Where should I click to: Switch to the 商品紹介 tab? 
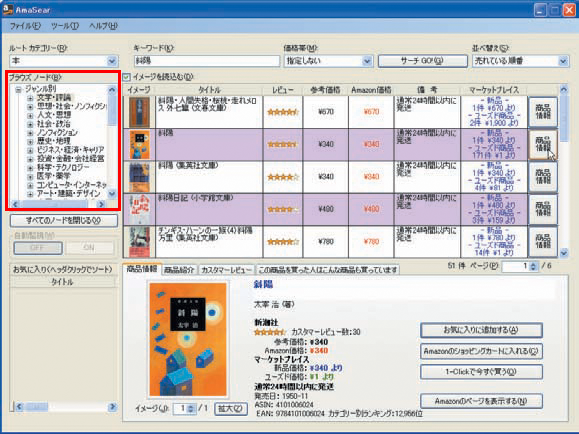pos(179,270)
